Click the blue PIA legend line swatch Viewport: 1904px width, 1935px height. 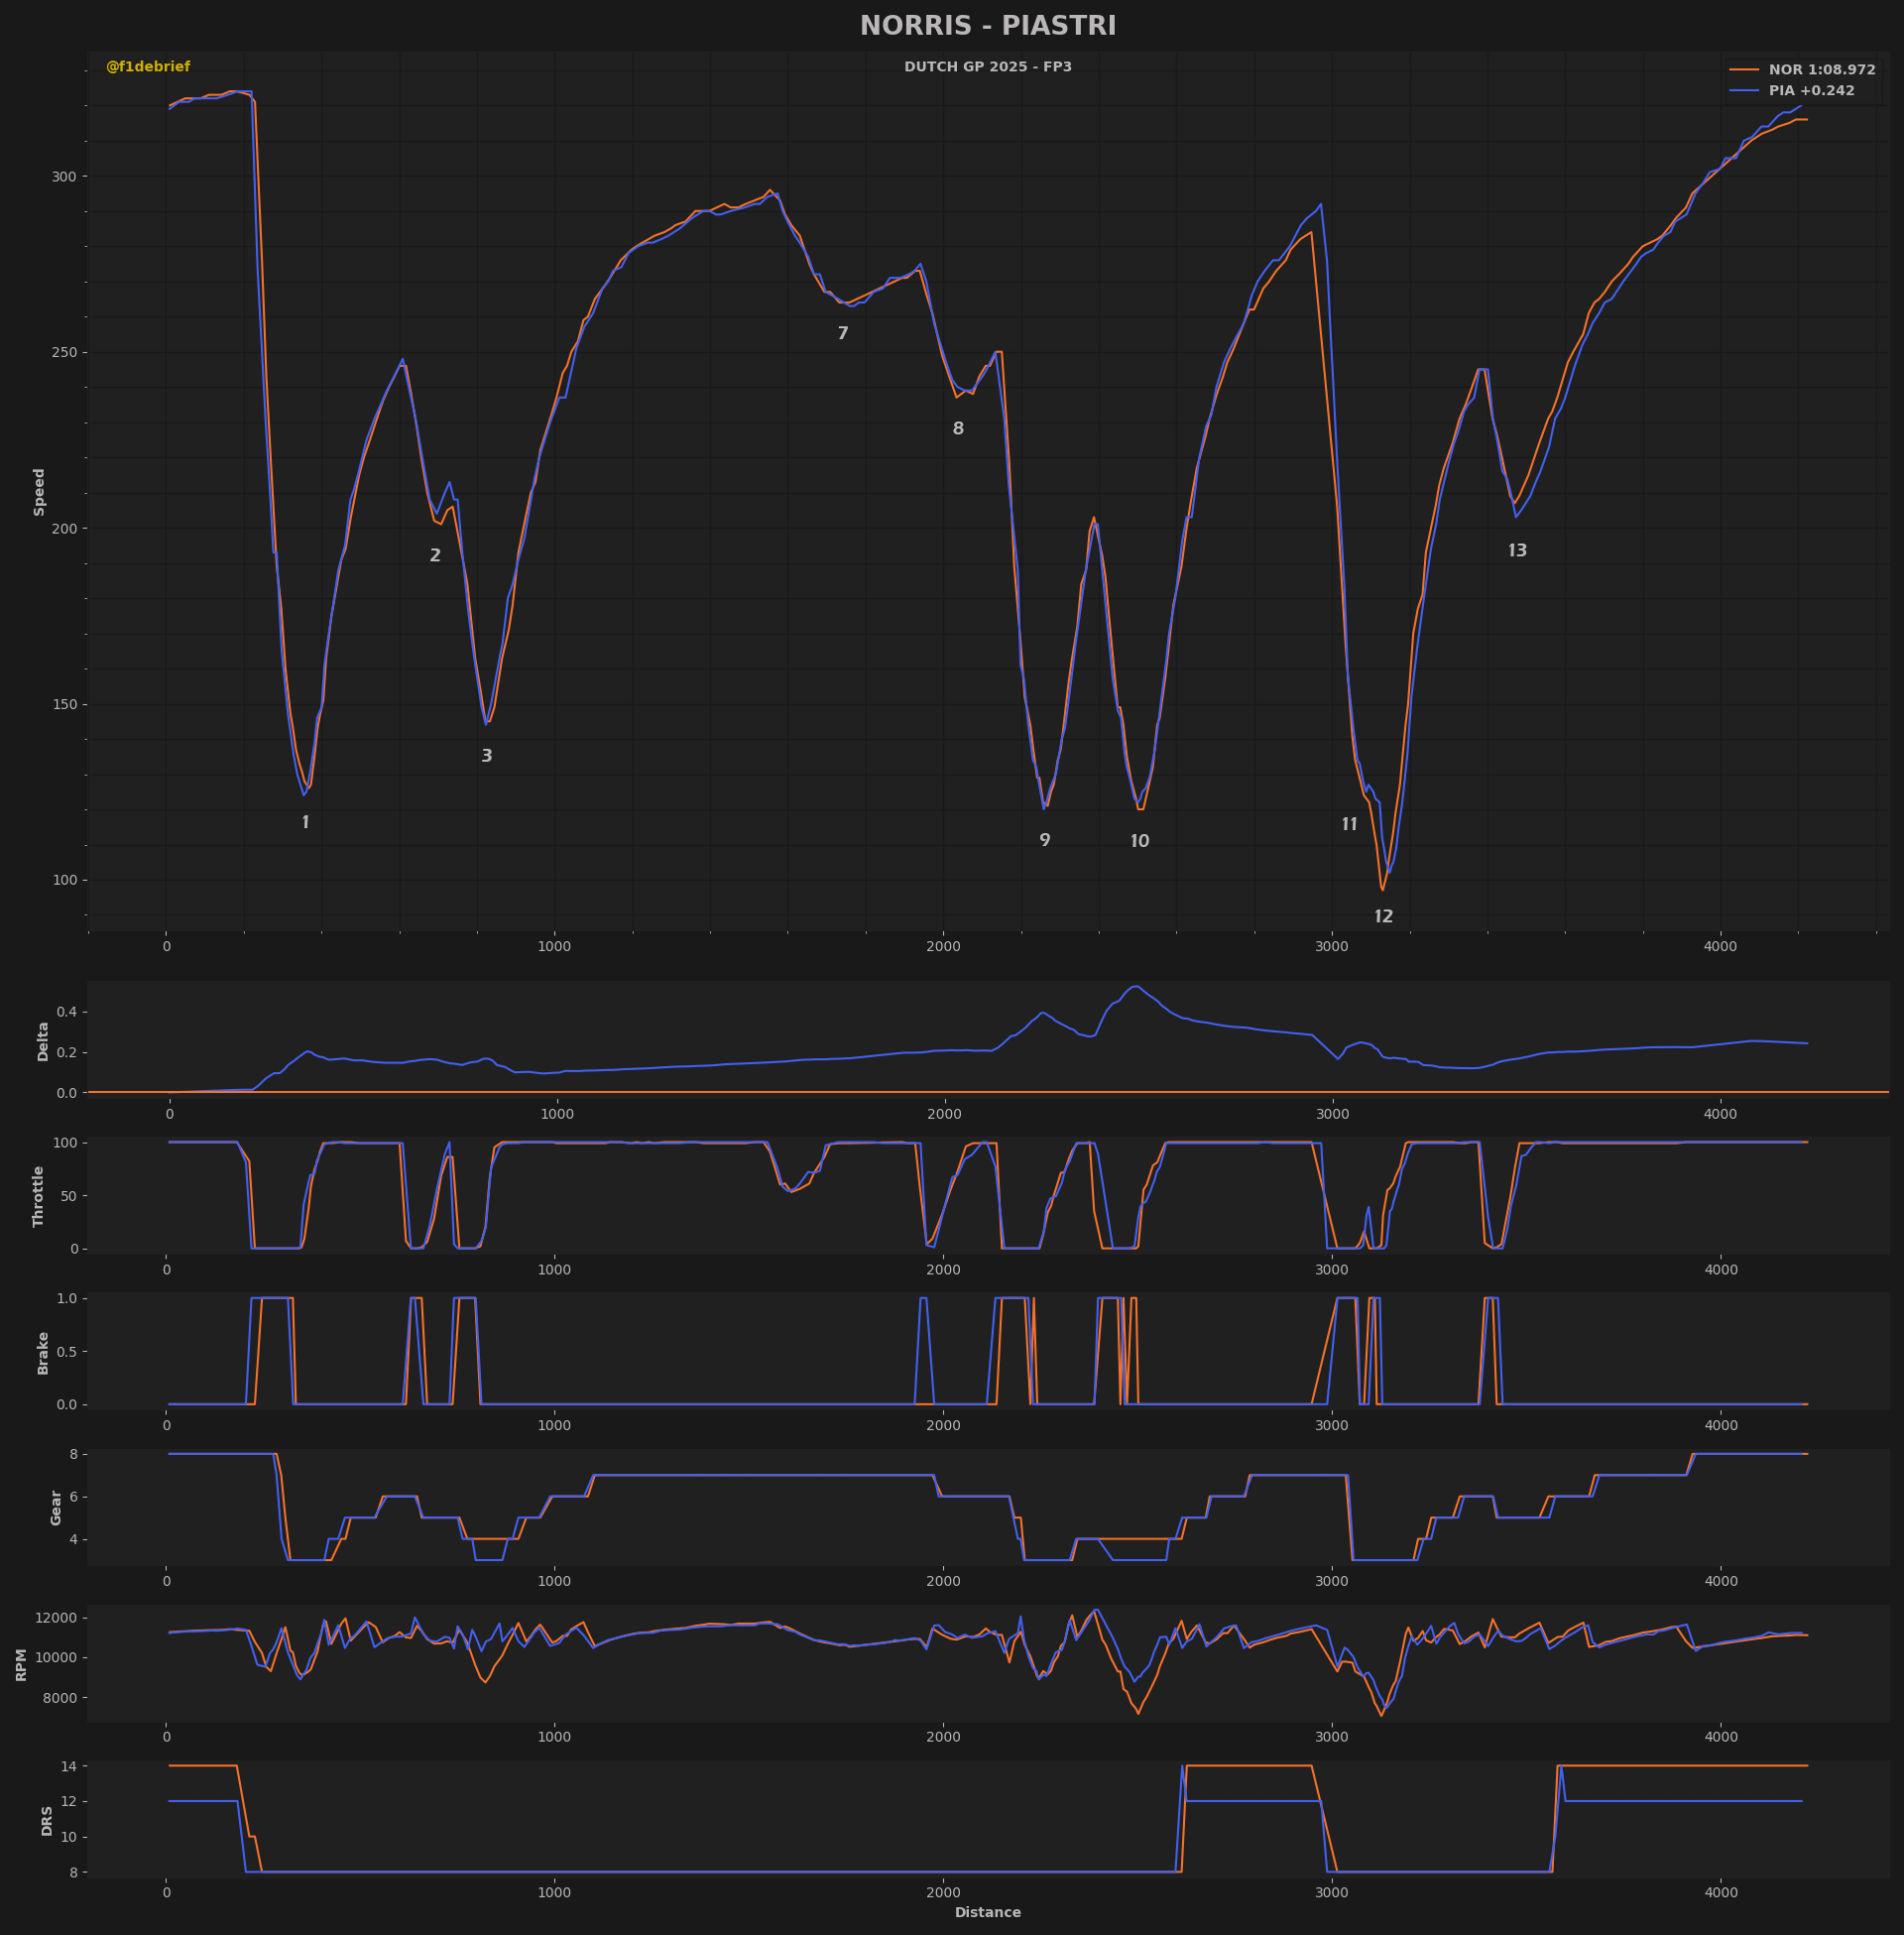tap(1744, 91)
